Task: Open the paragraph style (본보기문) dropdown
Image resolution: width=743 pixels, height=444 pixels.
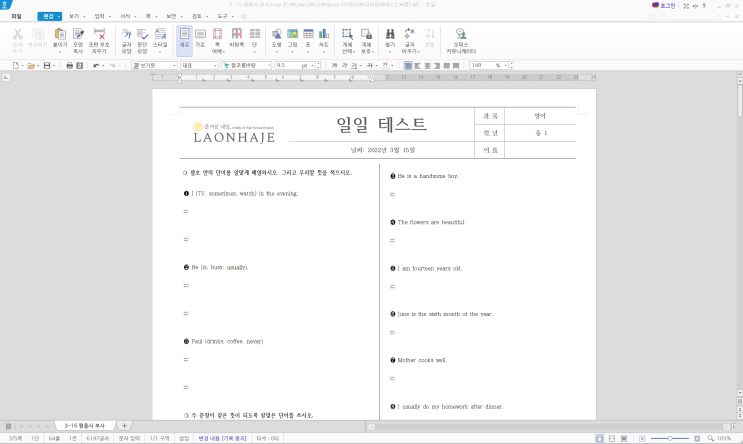Action: click(174, 65)
